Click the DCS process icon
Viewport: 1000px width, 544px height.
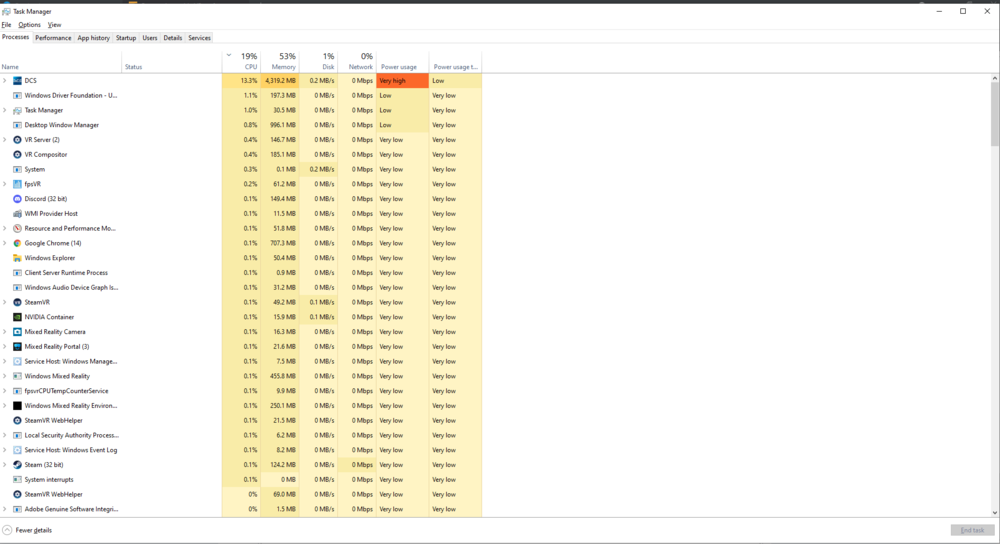[17, 81]
